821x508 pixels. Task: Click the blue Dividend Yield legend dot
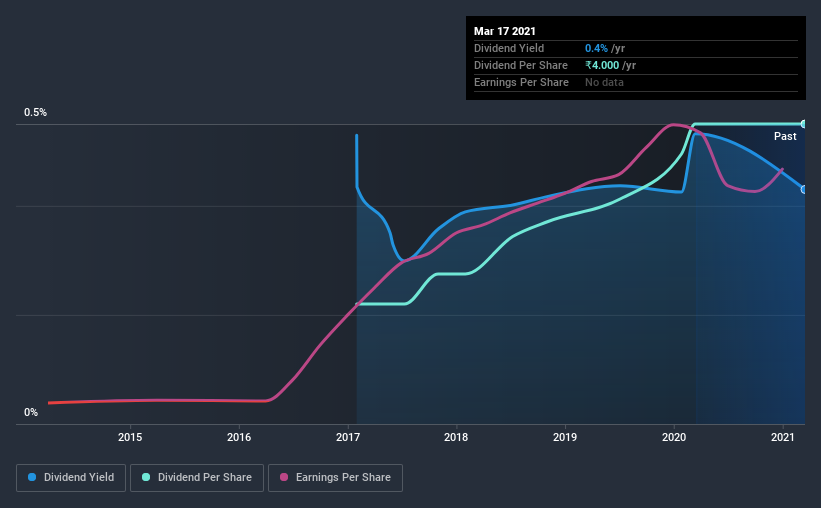pyautogui.click(x=32, y=477)
